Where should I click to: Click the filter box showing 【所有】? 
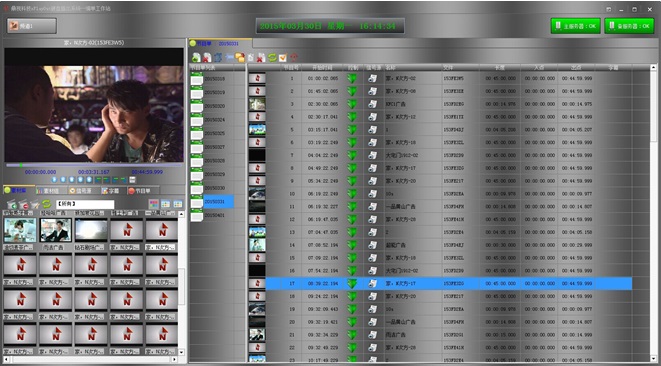85,205
